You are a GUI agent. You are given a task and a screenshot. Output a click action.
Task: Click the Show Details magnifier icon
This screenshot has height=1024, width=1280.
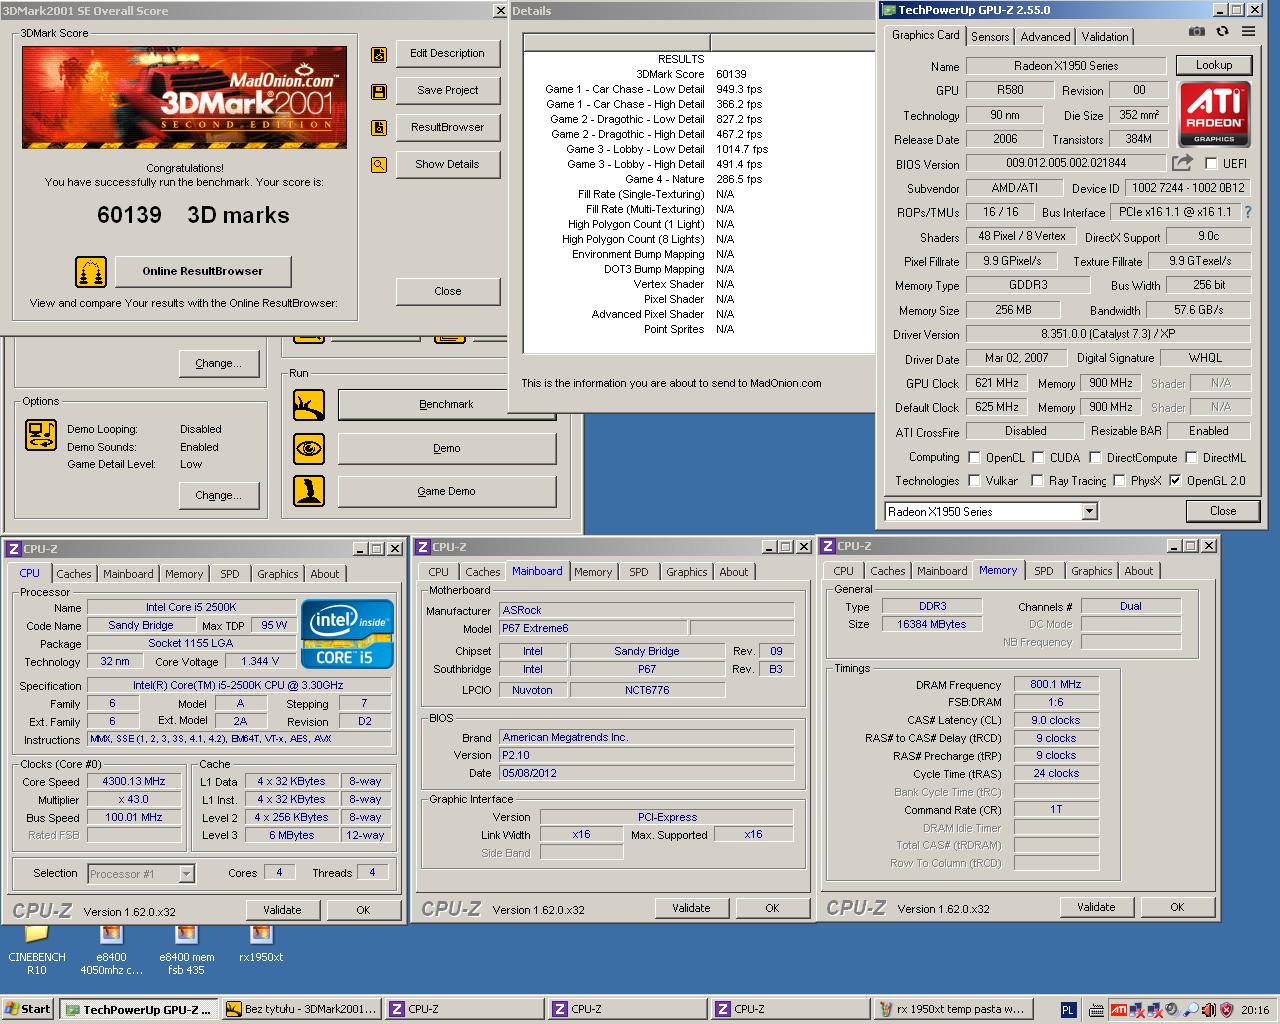coord(379,165)
